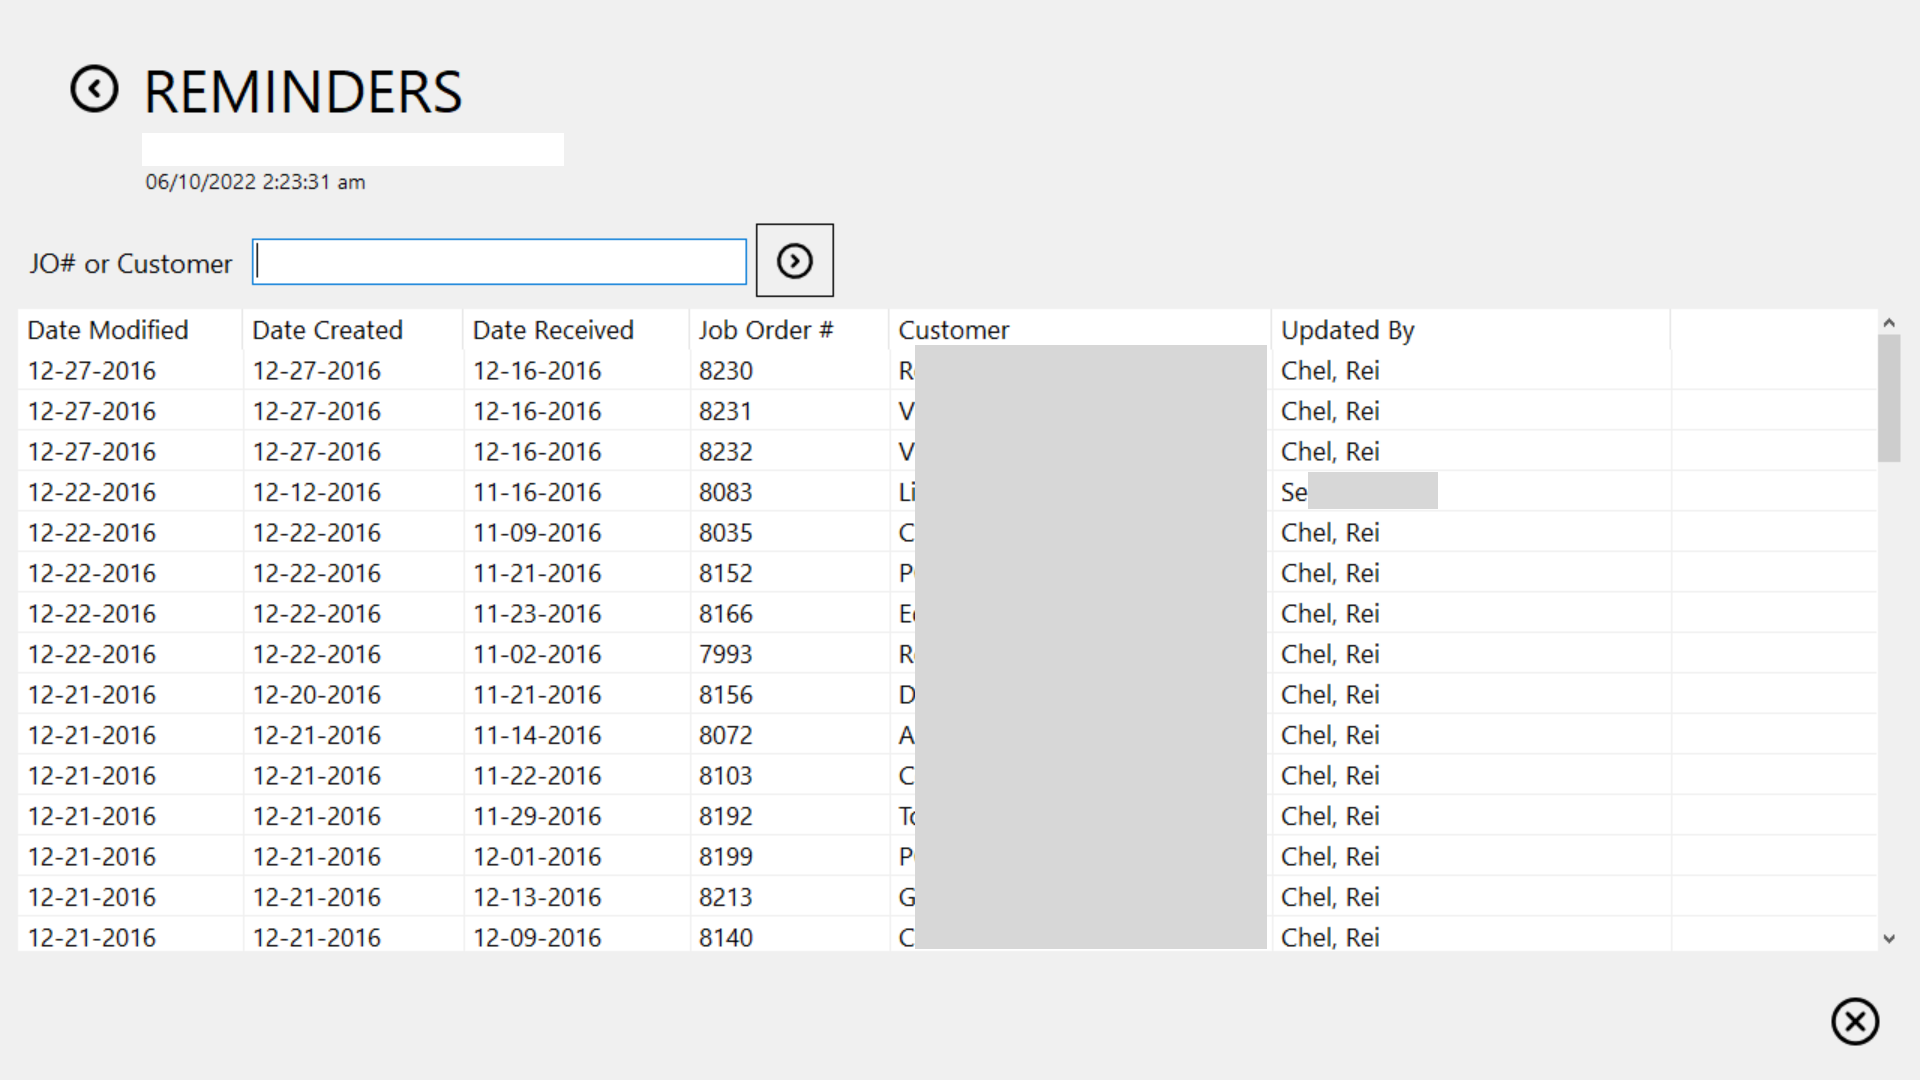Focus the JO# or Customer search field
The image size is (1920, 1080).
pyautogui.click(x=499, y=262)
